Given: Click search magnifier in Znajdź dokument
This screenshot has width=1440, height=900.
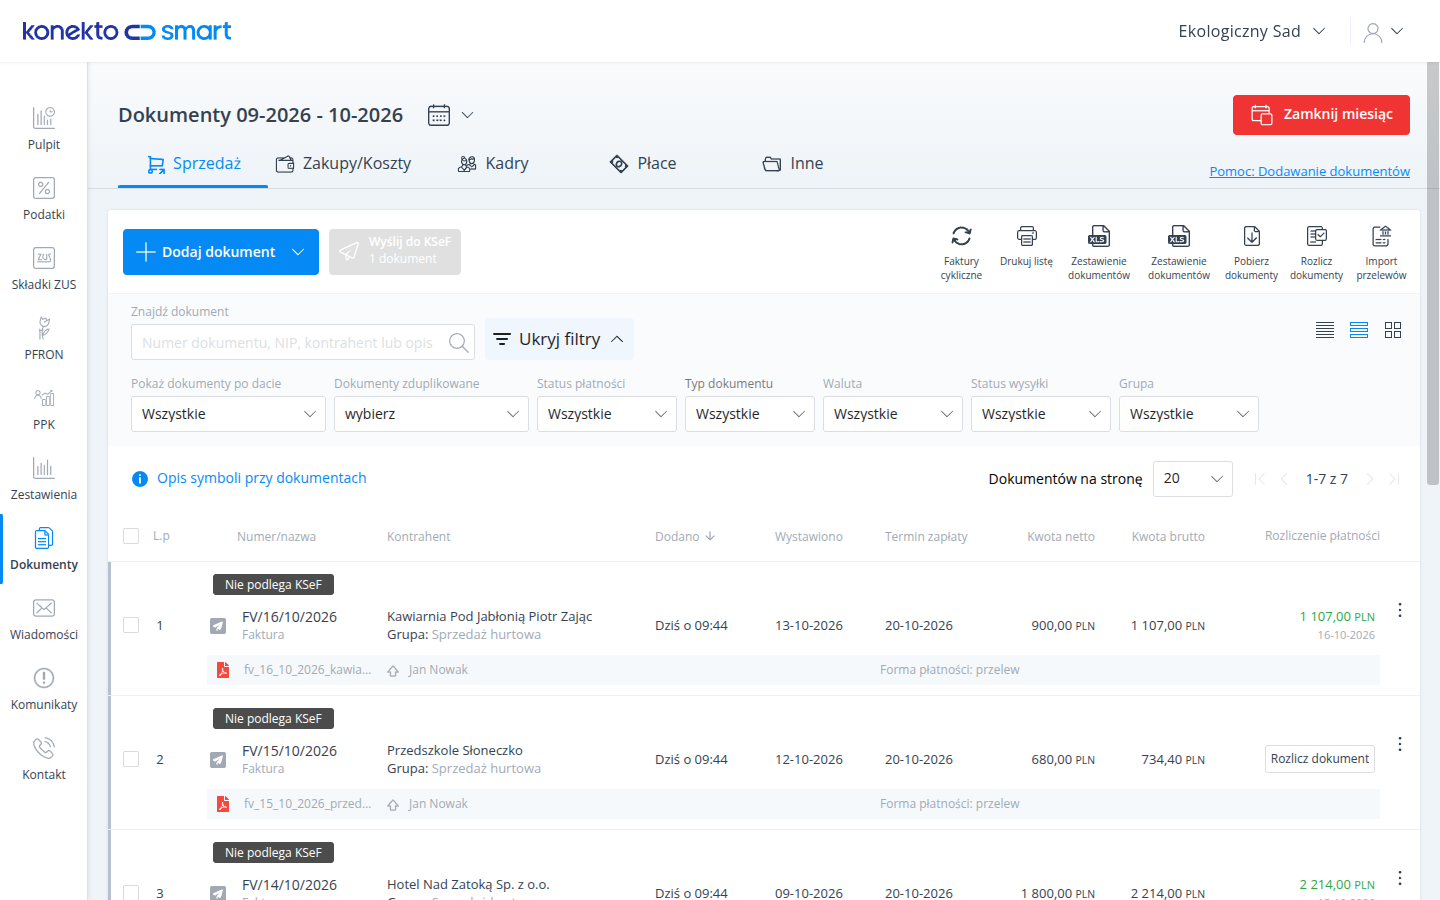Looking at the screenshot, I should [458, 343].
